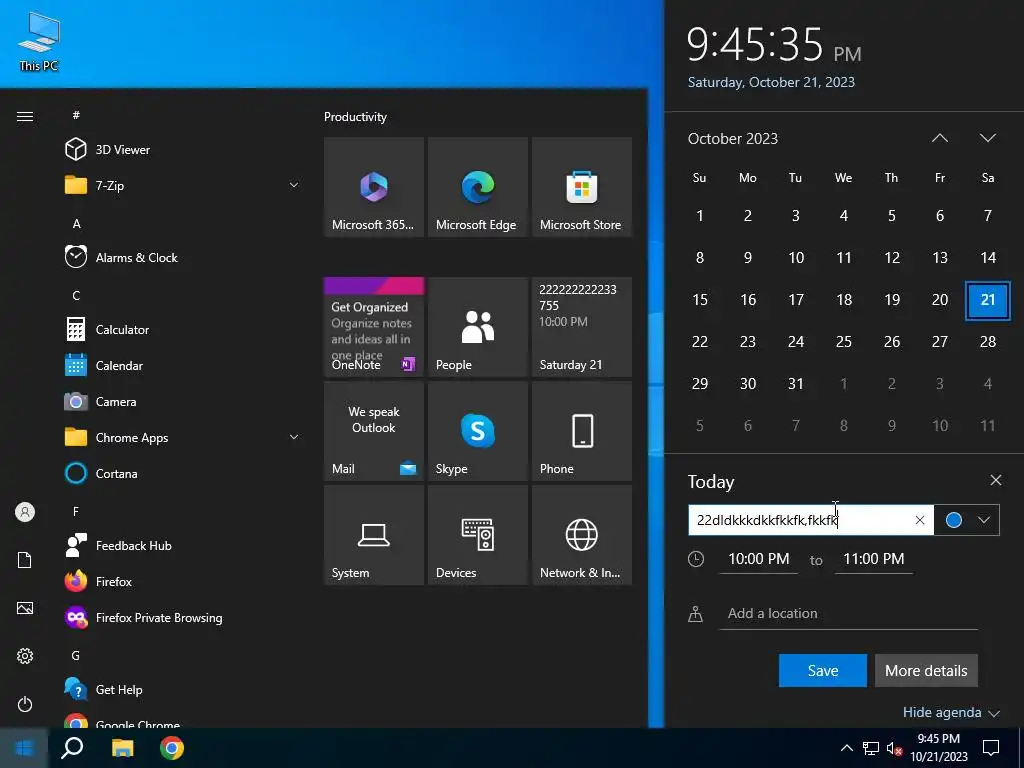Click Save to store the event
Screen dimensions: 1024x768
[x=823, y=671]
